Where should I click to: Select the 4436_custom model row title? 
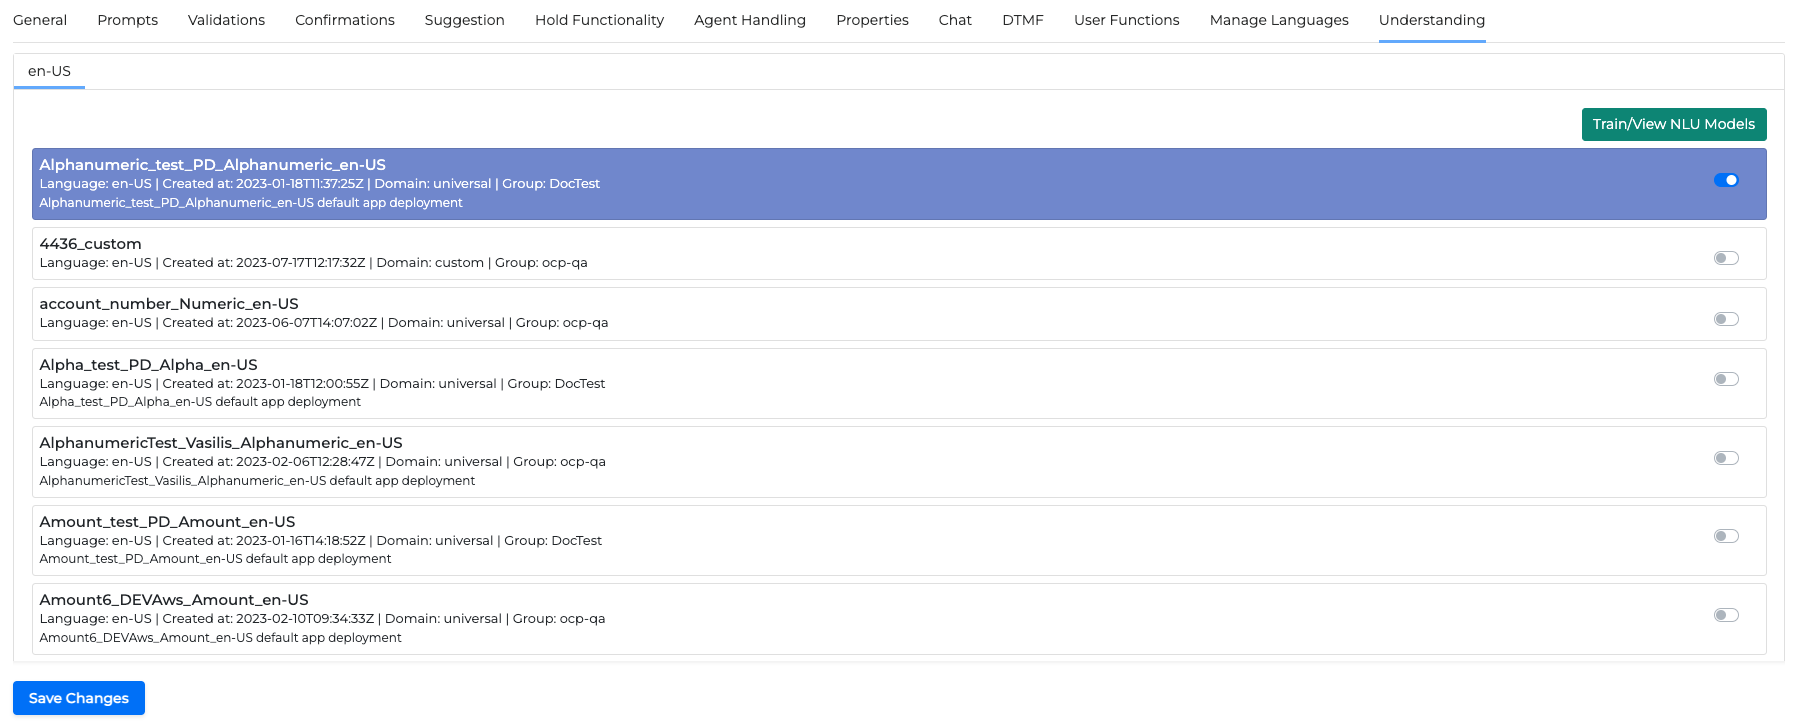click(90, 244)
